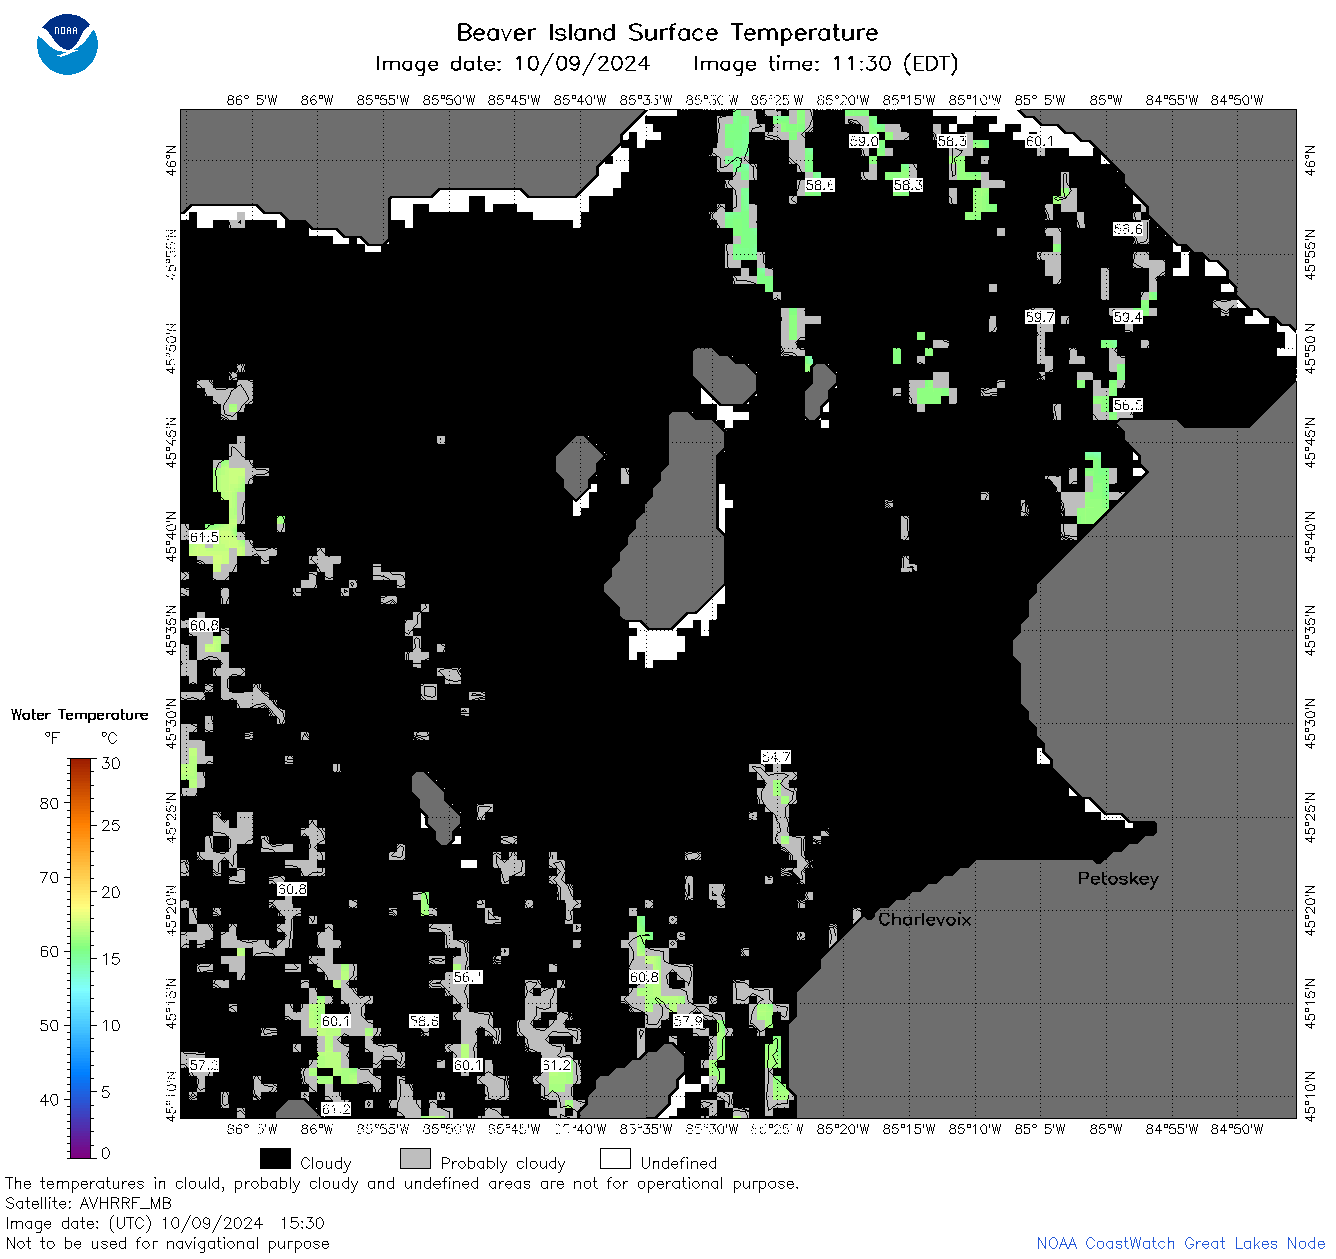Click the °C column header of scale
Image resolution: width=1336 pixels, height=1259 pixels.
(x=109, y=739)
